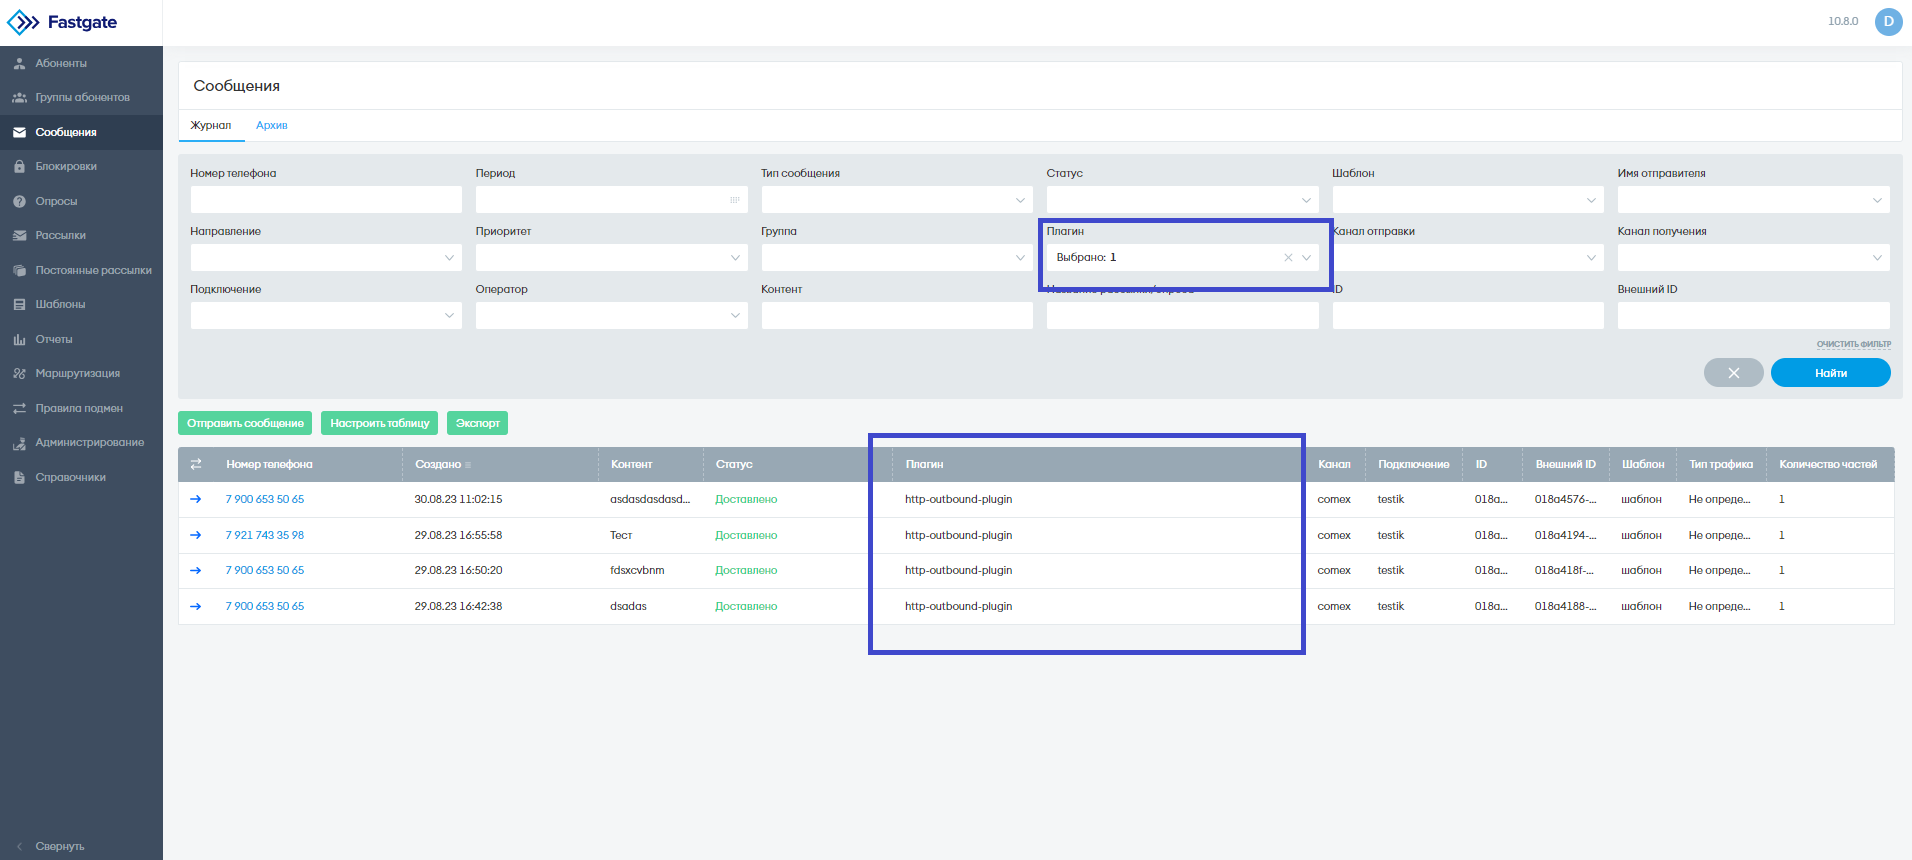Click Отправить сообщение button
The width and height of the screenshot is (1912, 860).
coord(245,423)
